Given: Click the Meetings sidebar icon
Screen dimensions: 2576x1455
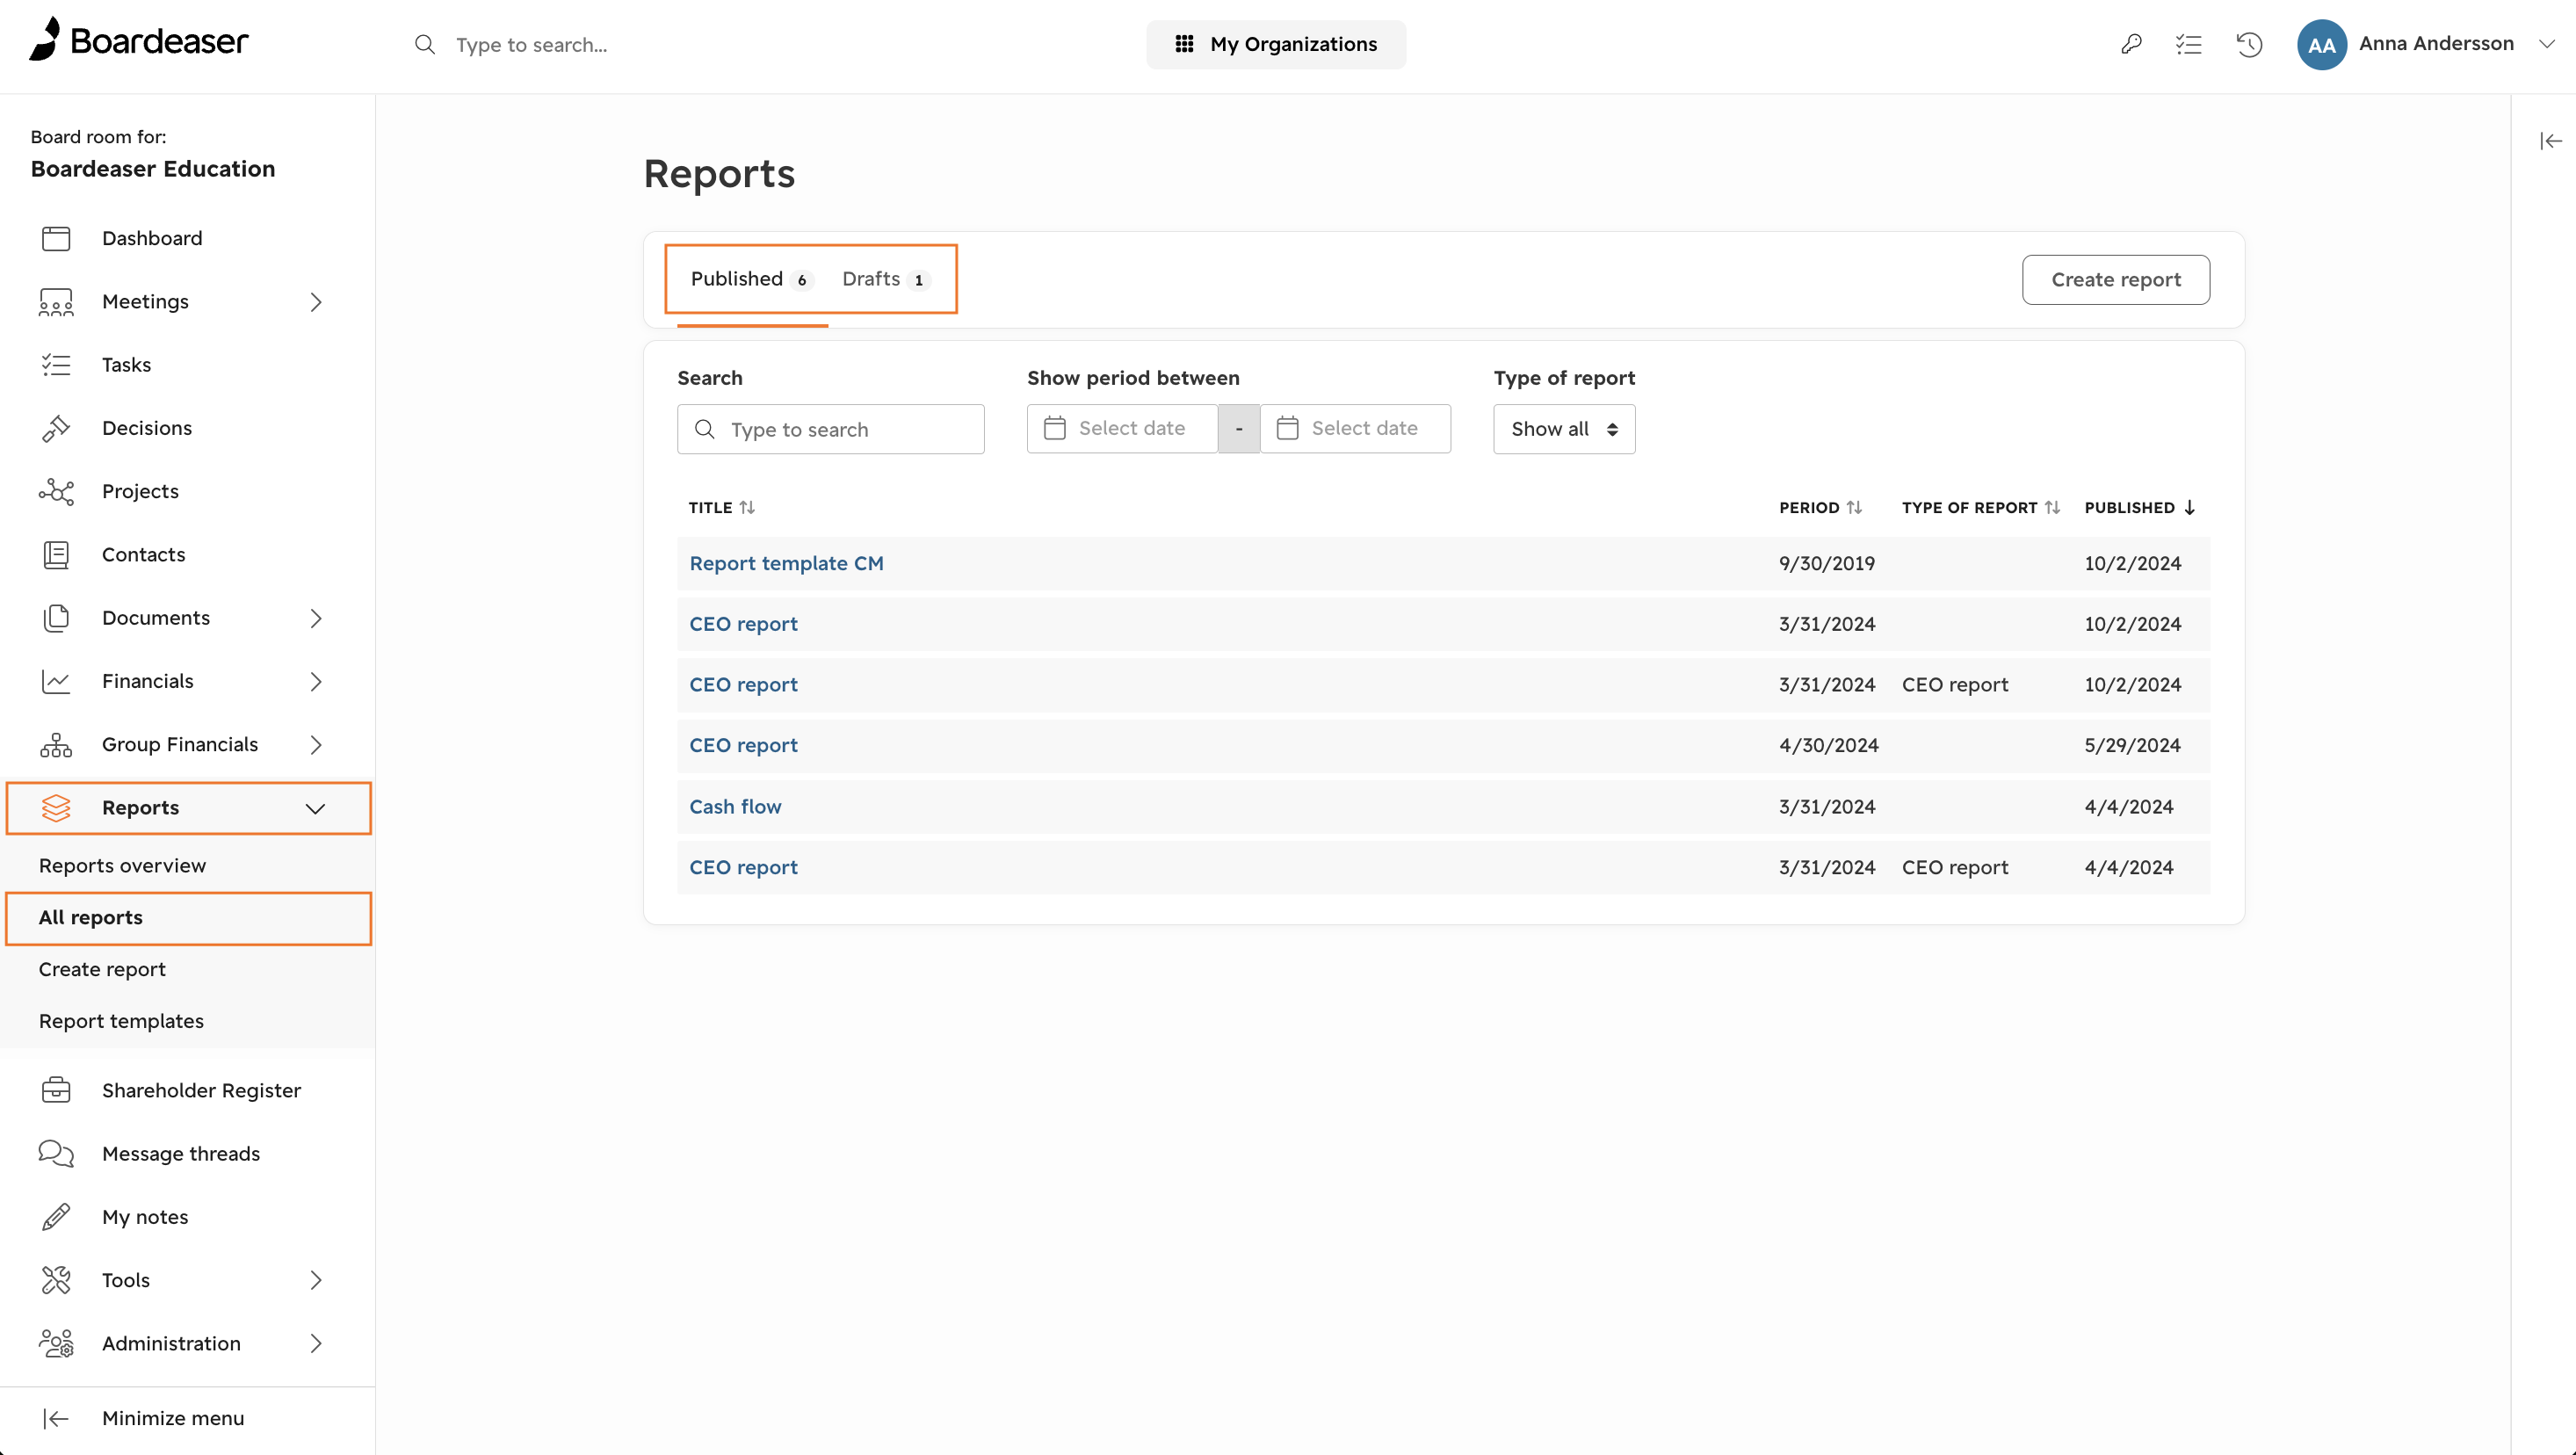Looking at the screenshot, I should click(56, 301).
